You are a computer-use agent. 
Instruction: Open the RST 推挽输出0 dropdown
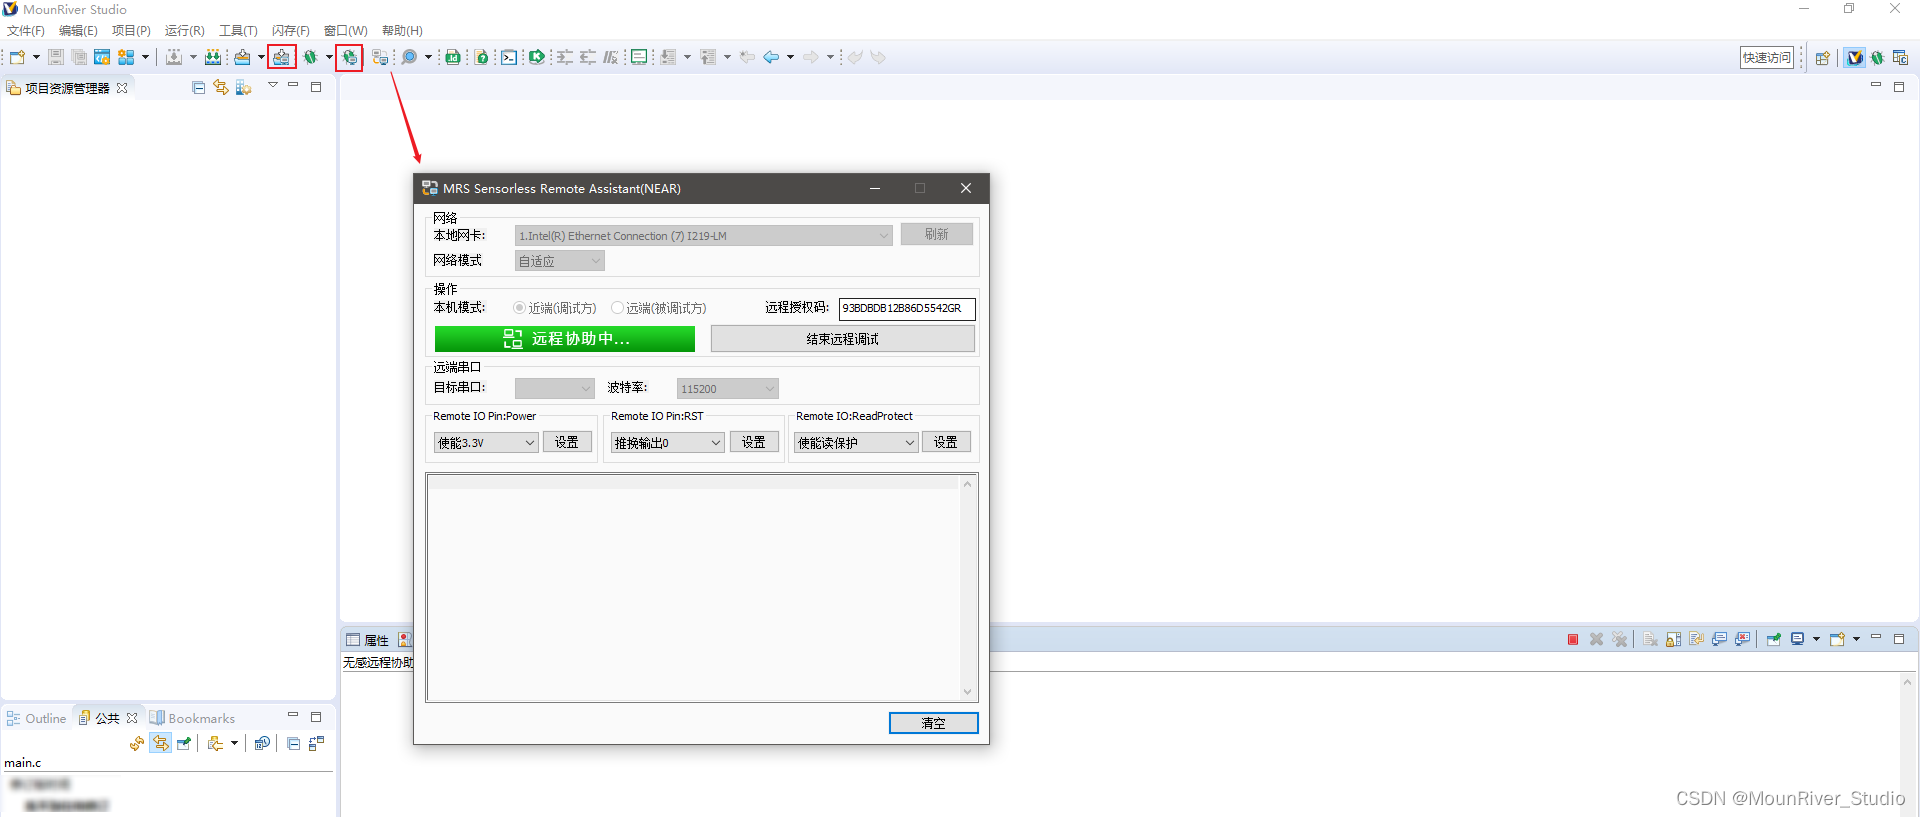click(667, 442)
